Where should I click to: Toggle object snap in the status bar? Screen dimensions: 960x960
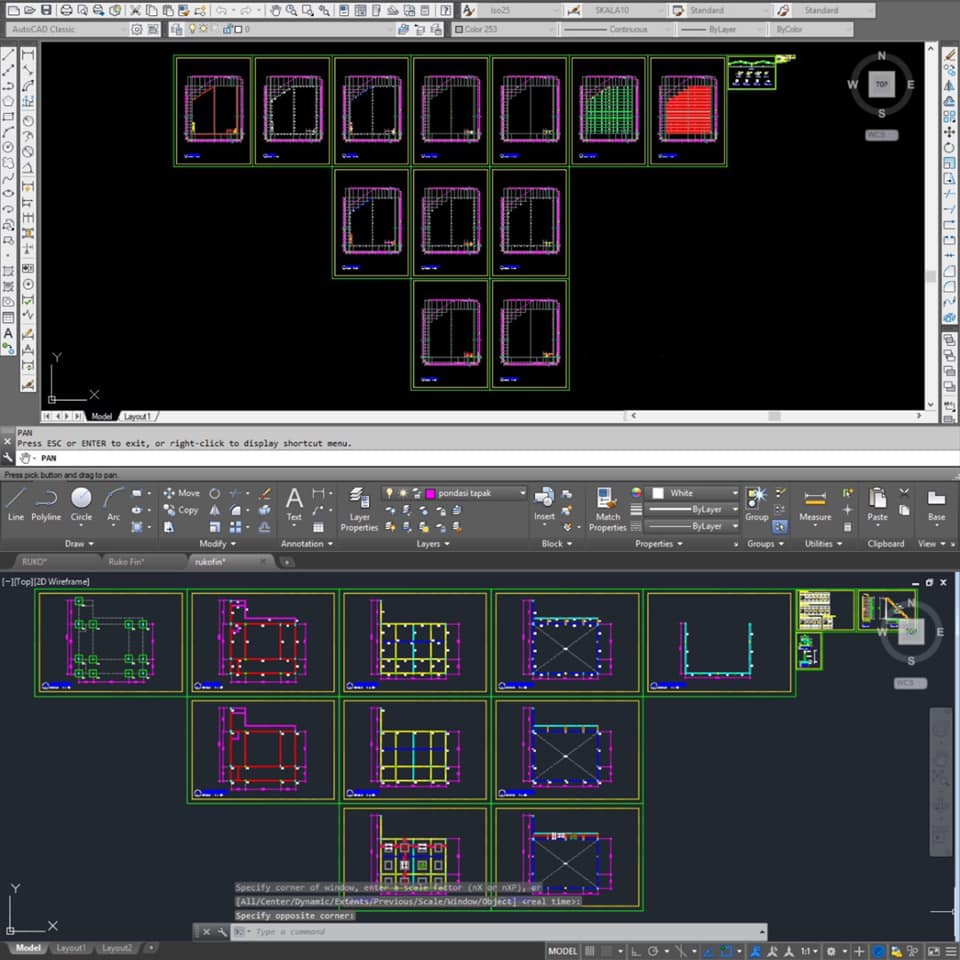coord(726,951)
